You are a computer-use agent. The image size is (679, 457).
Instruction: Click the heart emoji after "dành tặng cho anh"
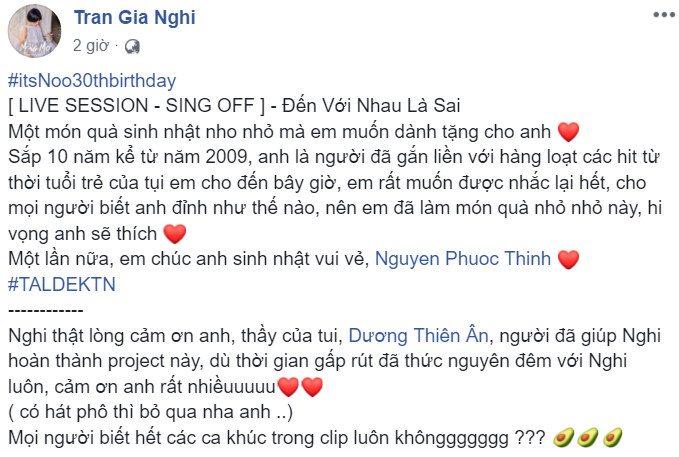(569, 132)
